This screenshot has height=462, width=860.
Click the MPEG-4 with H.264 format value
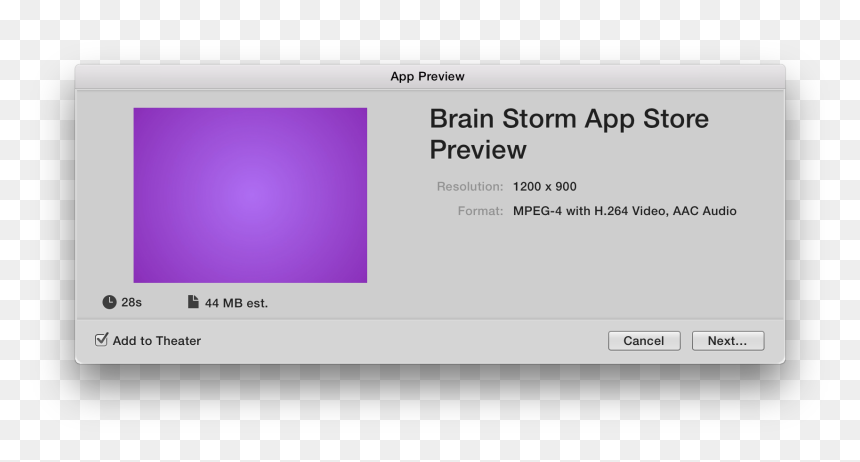point(625,211)
